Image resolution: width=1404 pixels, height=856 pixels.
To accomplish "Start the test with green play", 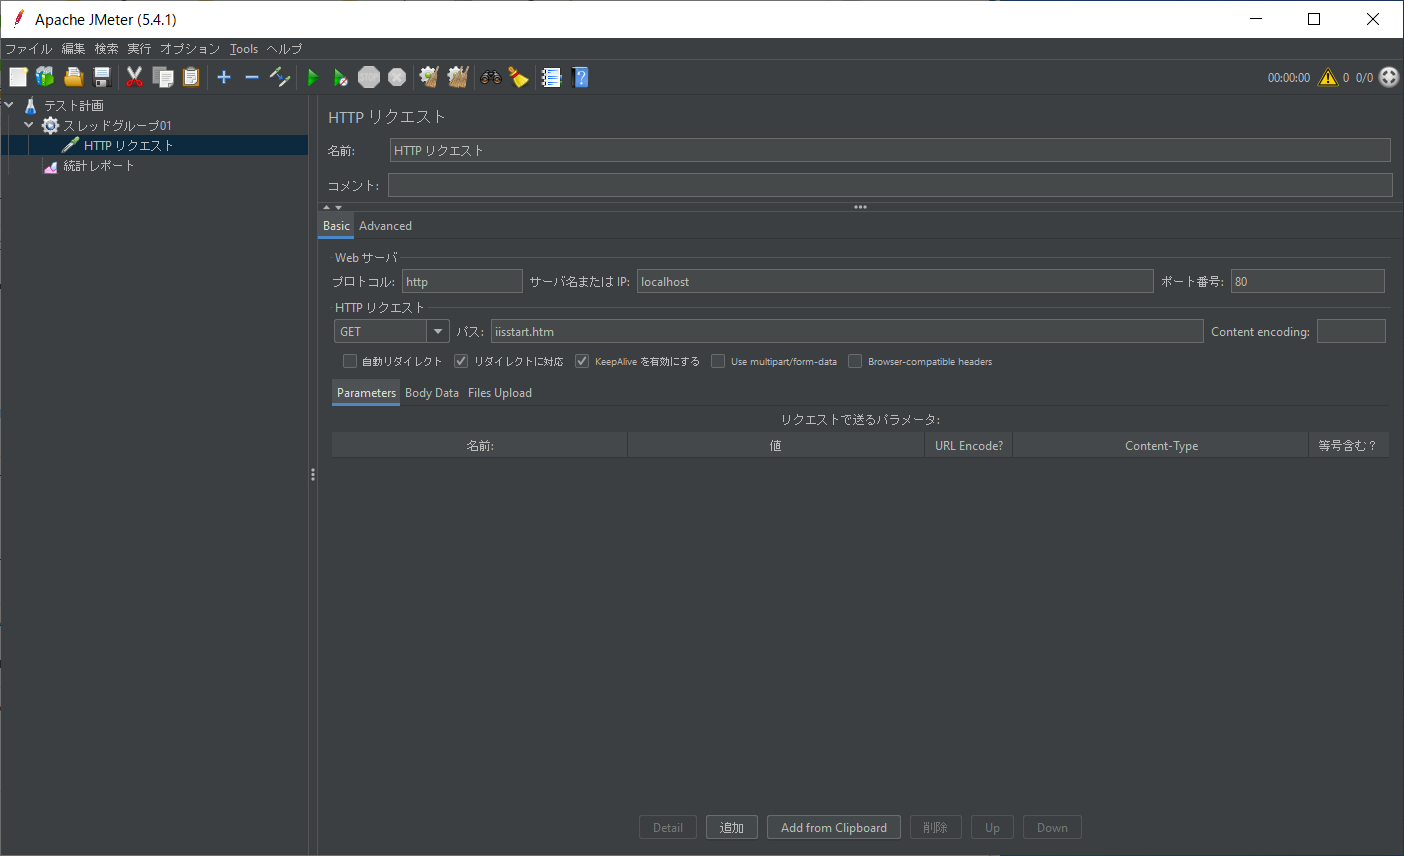I will (313, 77).
